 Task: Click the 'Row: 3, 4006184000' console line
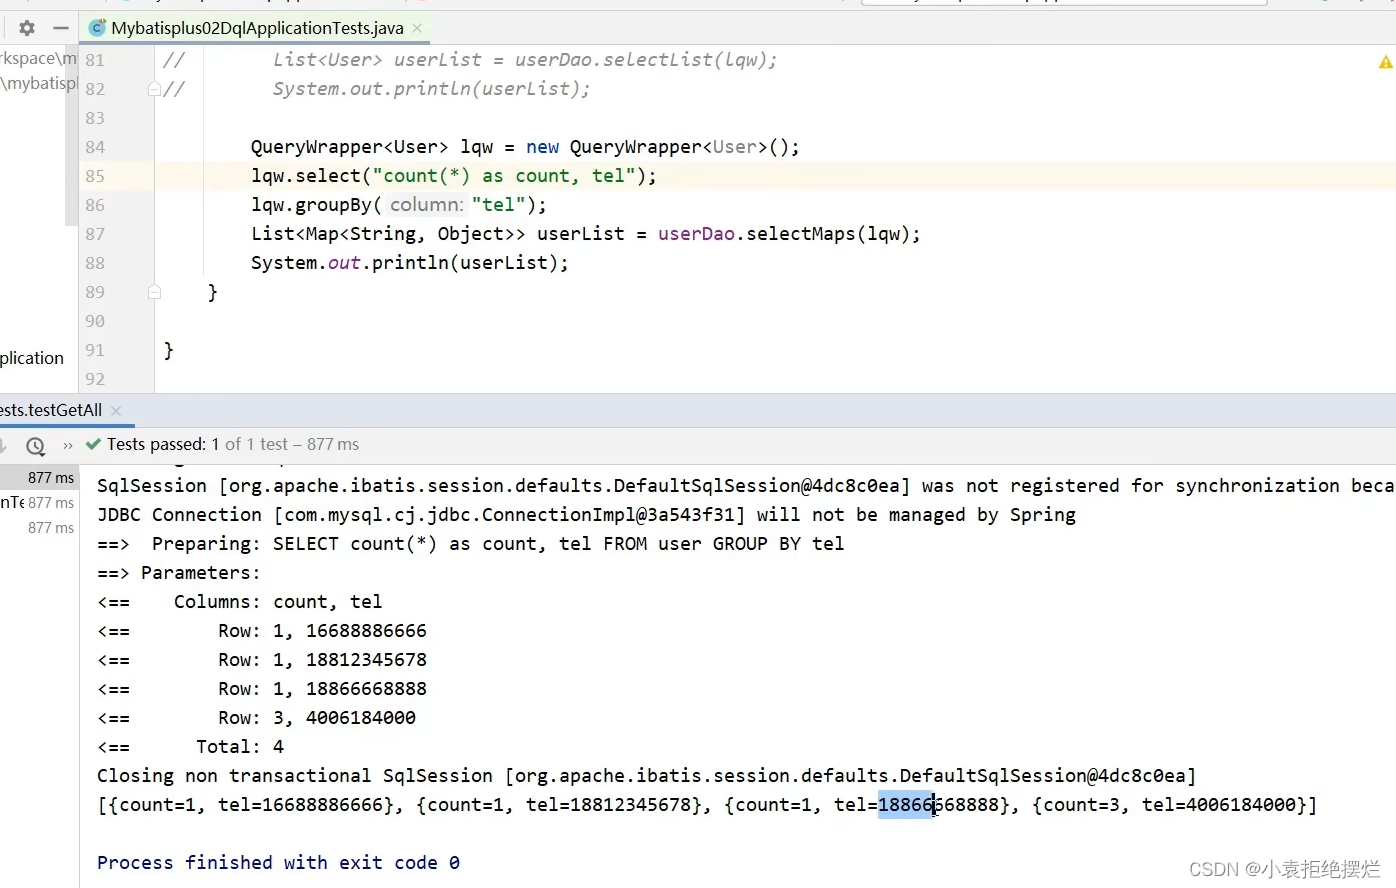(256, 718)
